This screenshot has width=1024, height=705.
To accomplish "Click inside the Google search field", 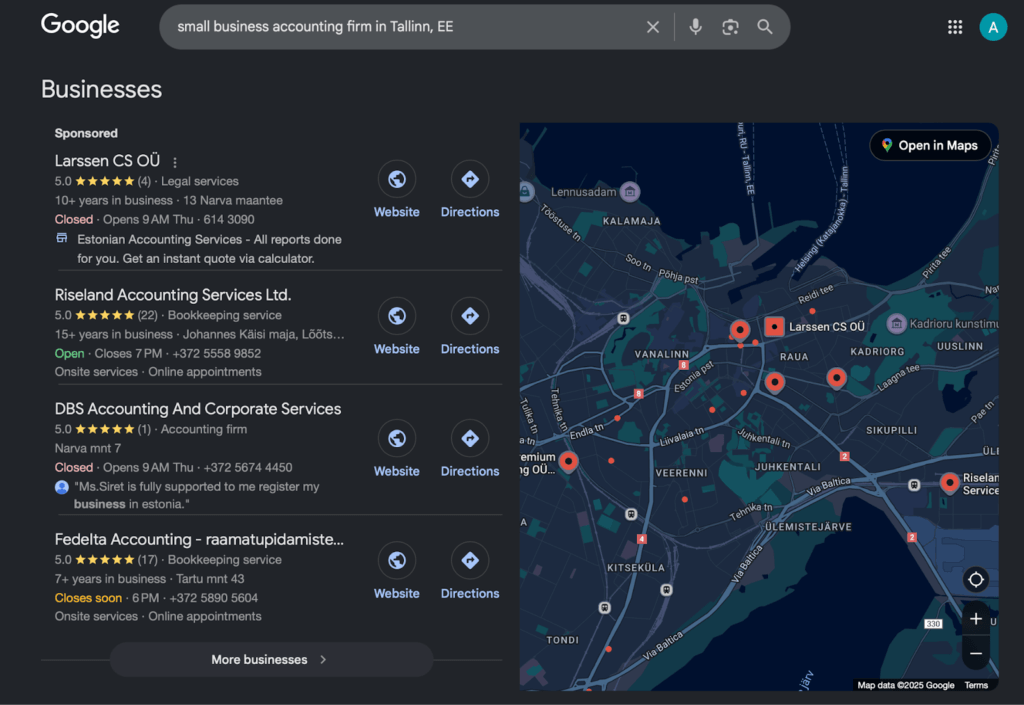I will pyautogui.click(x=400, y=27).
